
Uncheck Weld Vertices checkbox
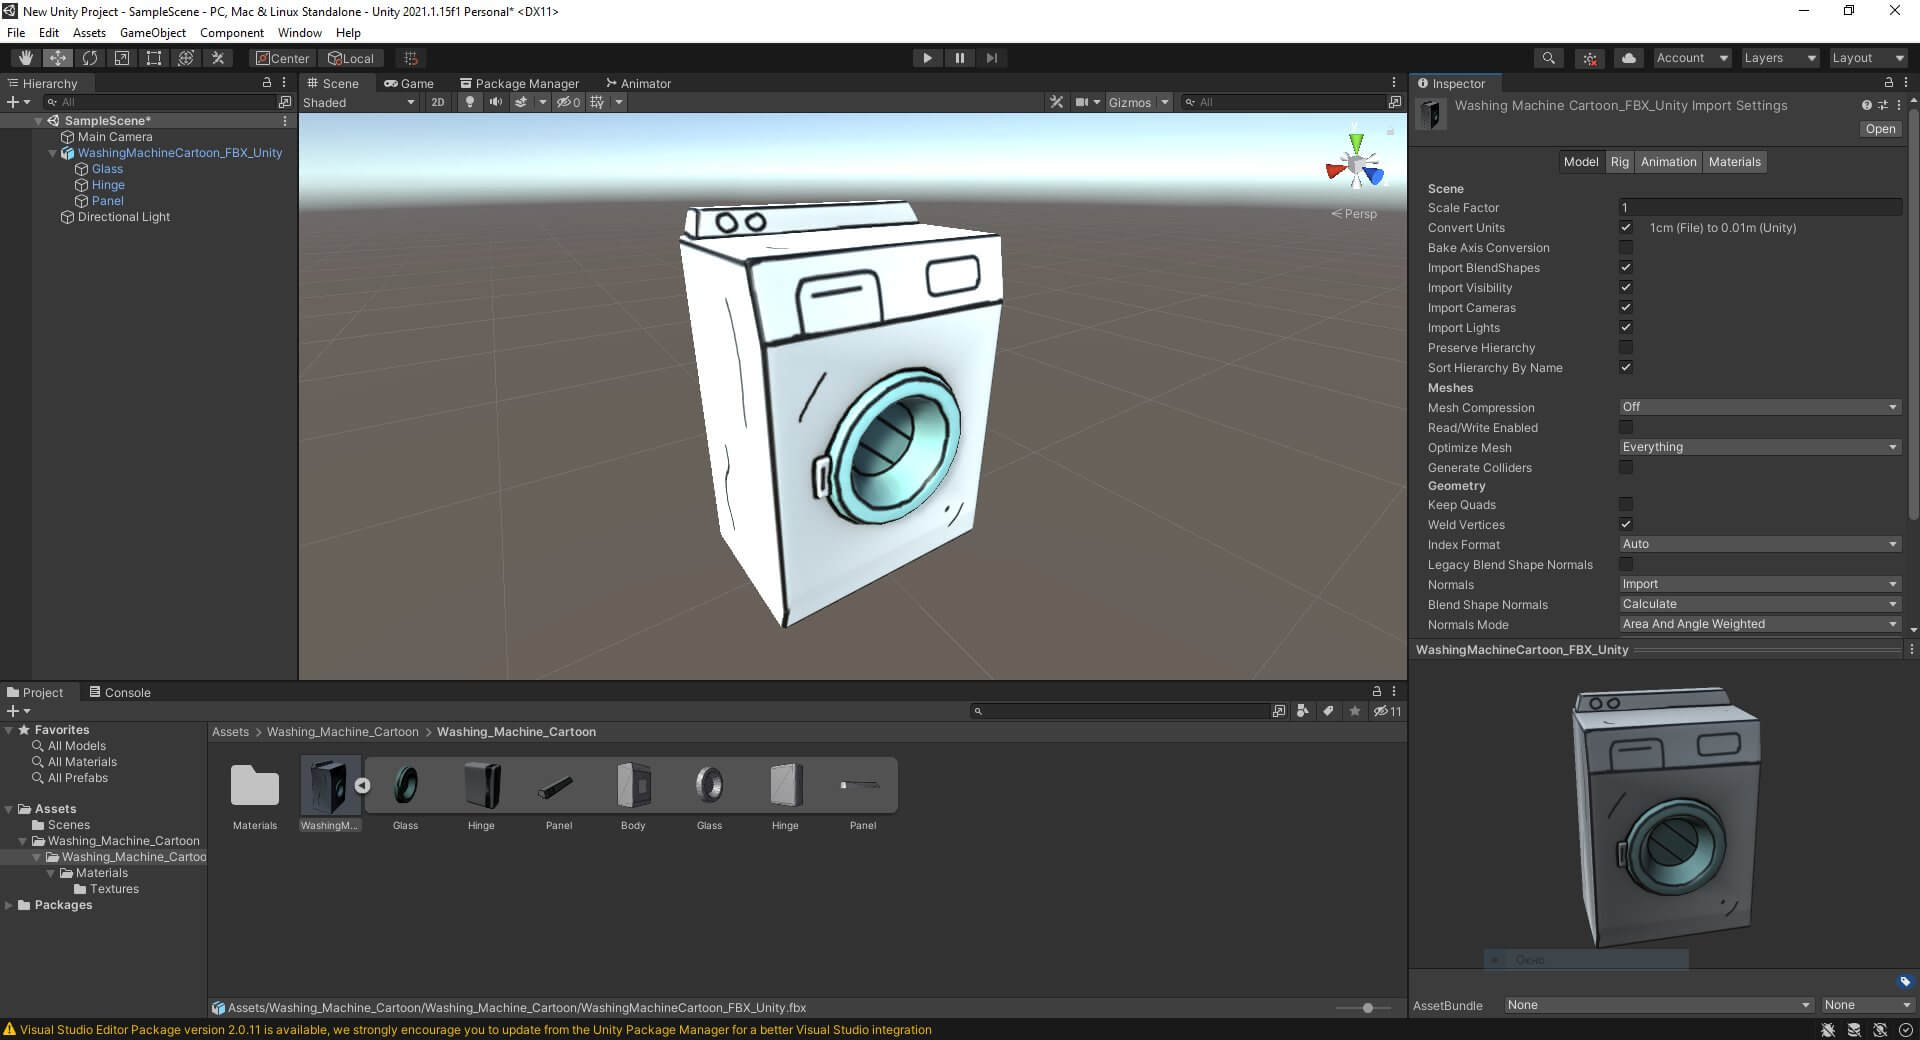click(1626, 524)
